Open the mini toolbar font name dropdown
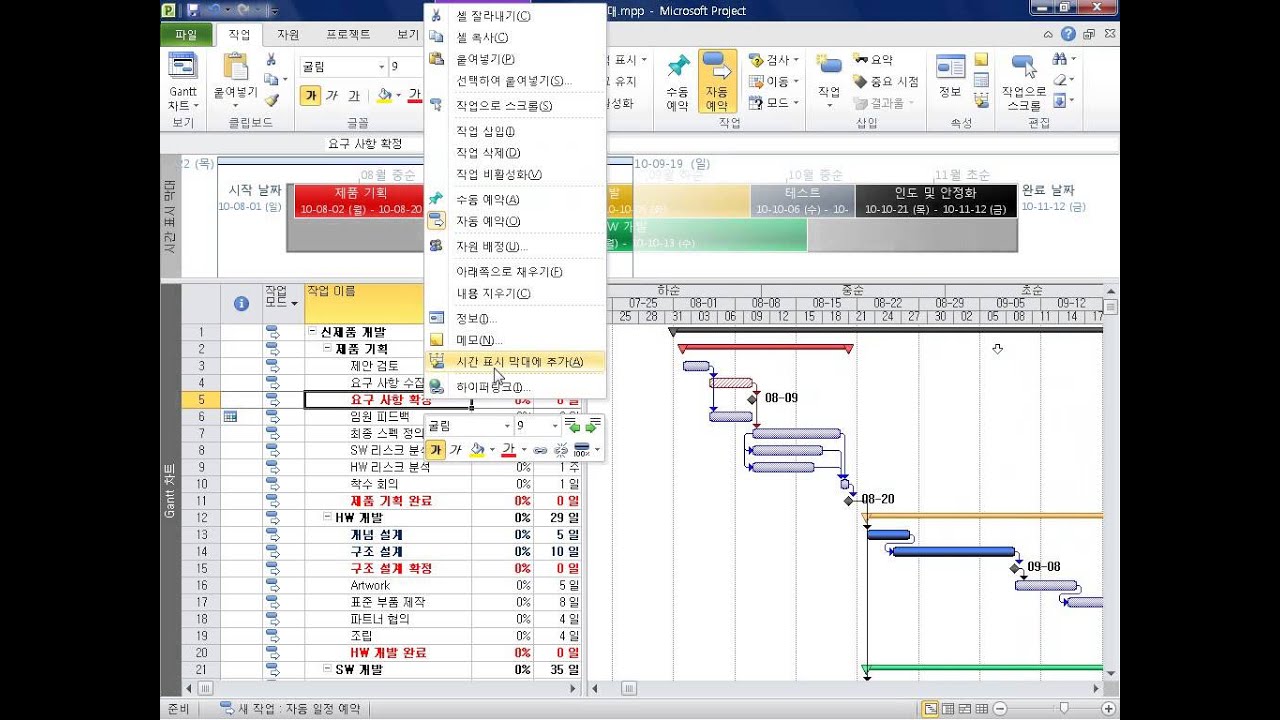Viewport: 1280px width, 720px height. point(507,426)
